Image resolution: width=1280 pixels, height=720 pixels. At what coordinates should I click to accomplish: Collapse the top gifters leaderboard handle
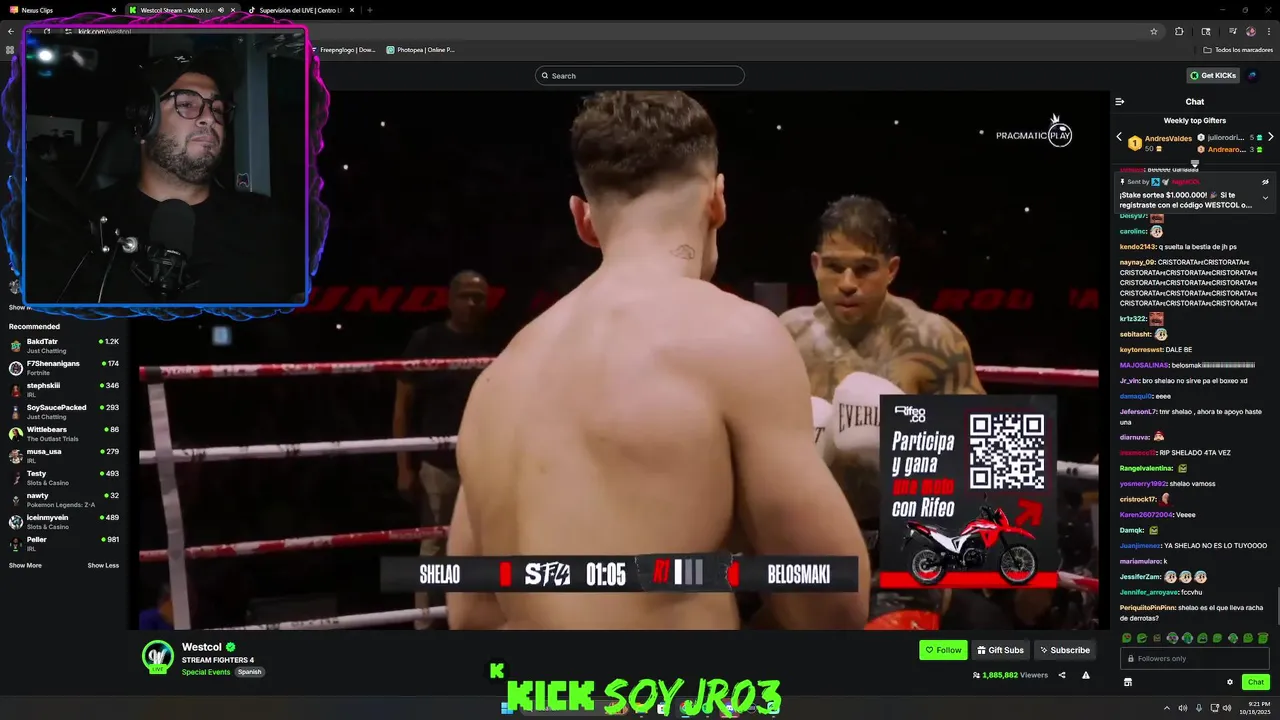[1195, 163]
